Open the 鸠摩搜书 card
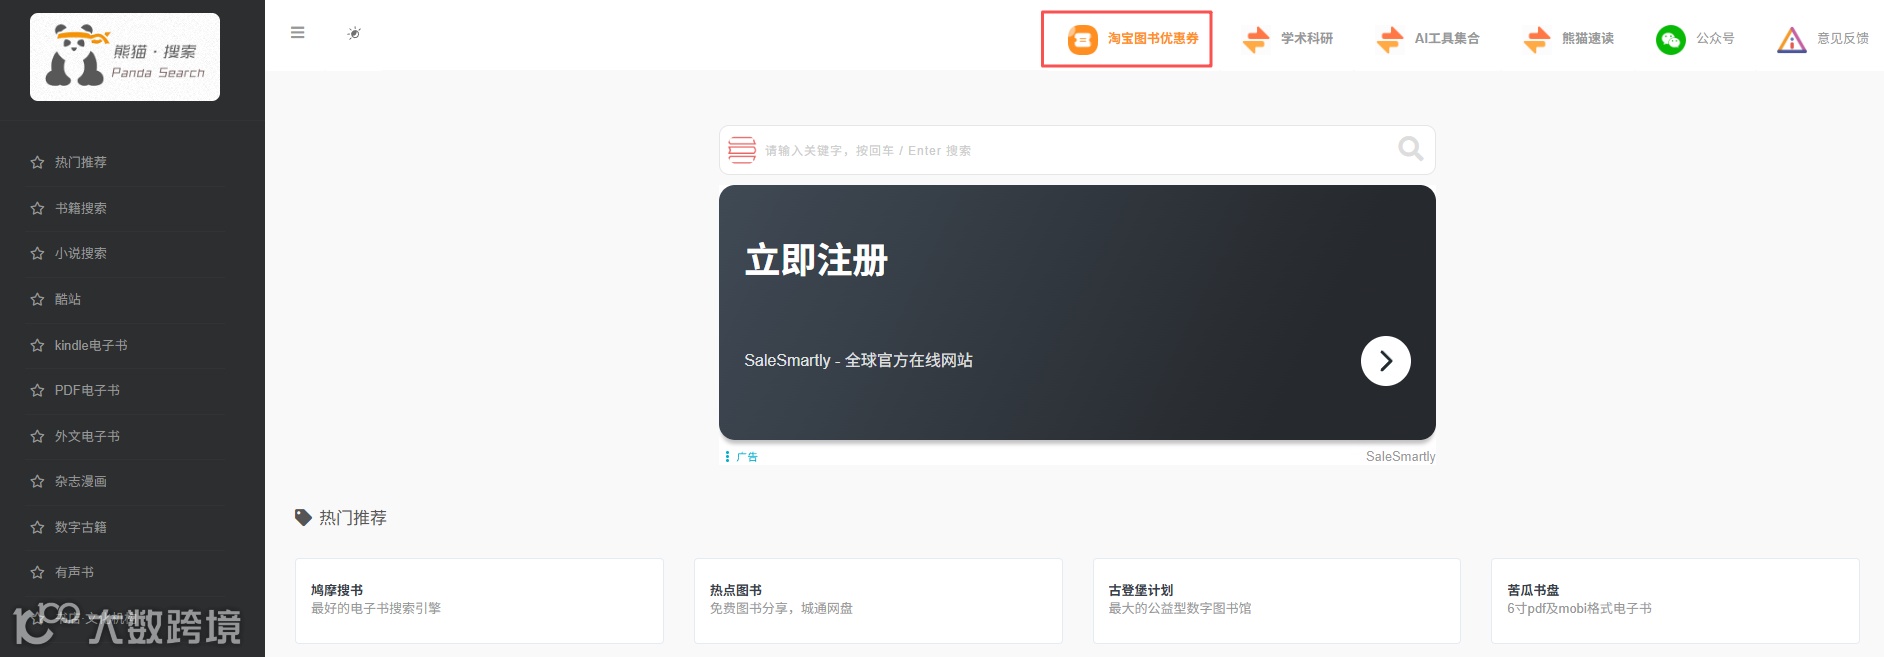 (x=479, y=600)
